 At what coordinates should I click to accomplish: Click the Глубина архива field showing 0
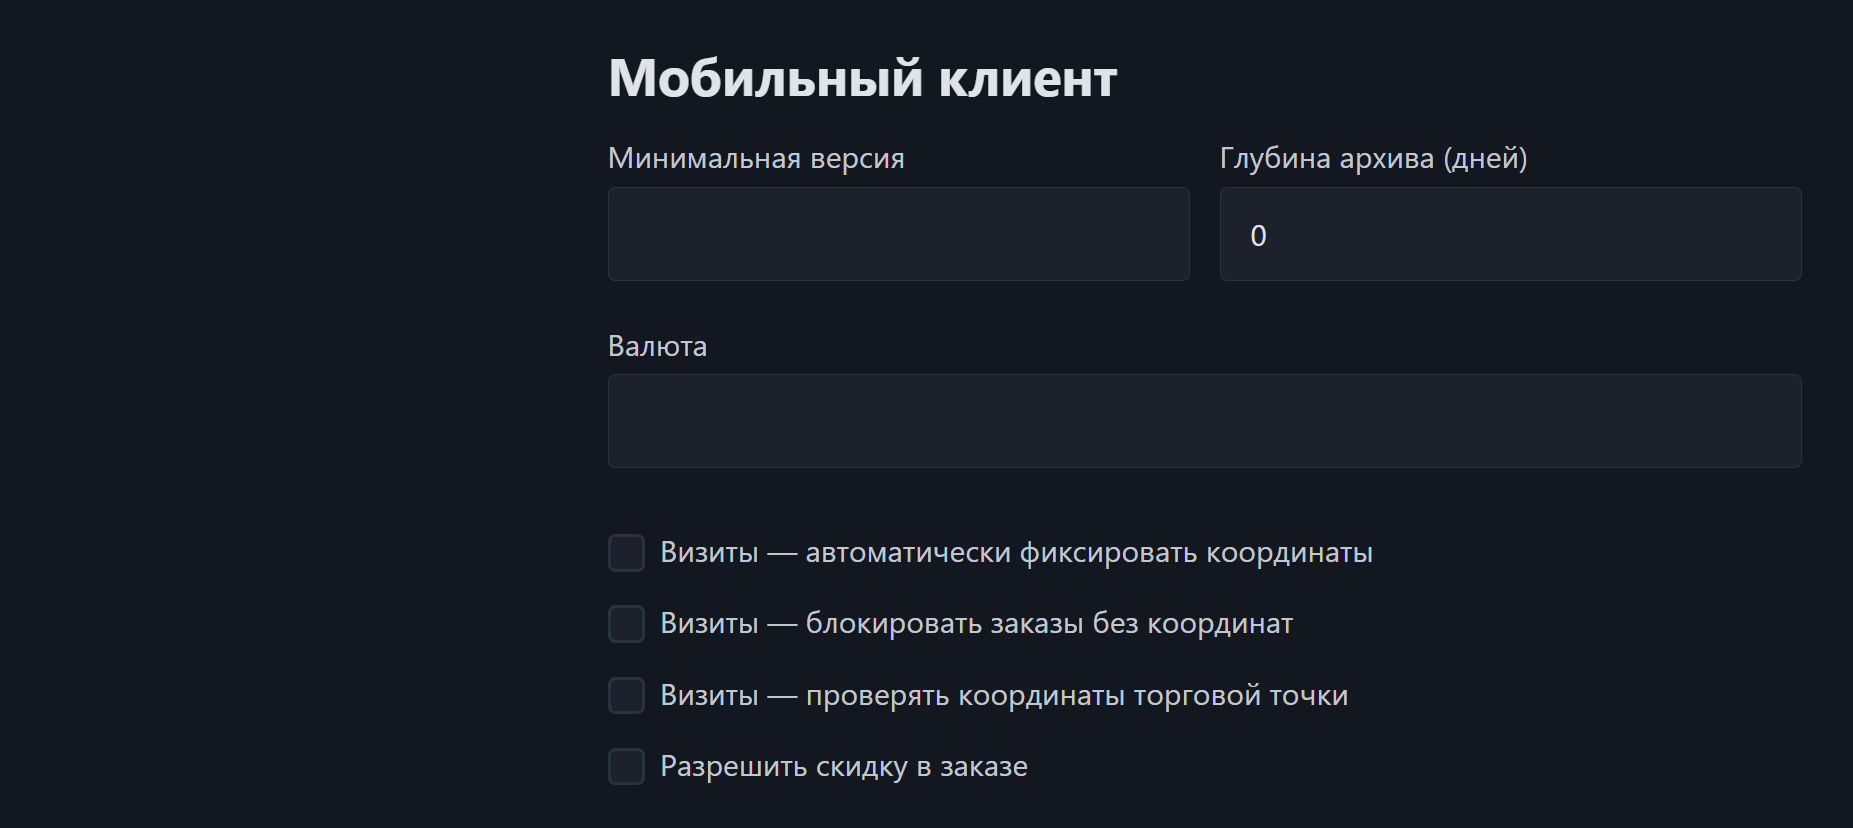pyautogui.click(x=1510, y=234)
